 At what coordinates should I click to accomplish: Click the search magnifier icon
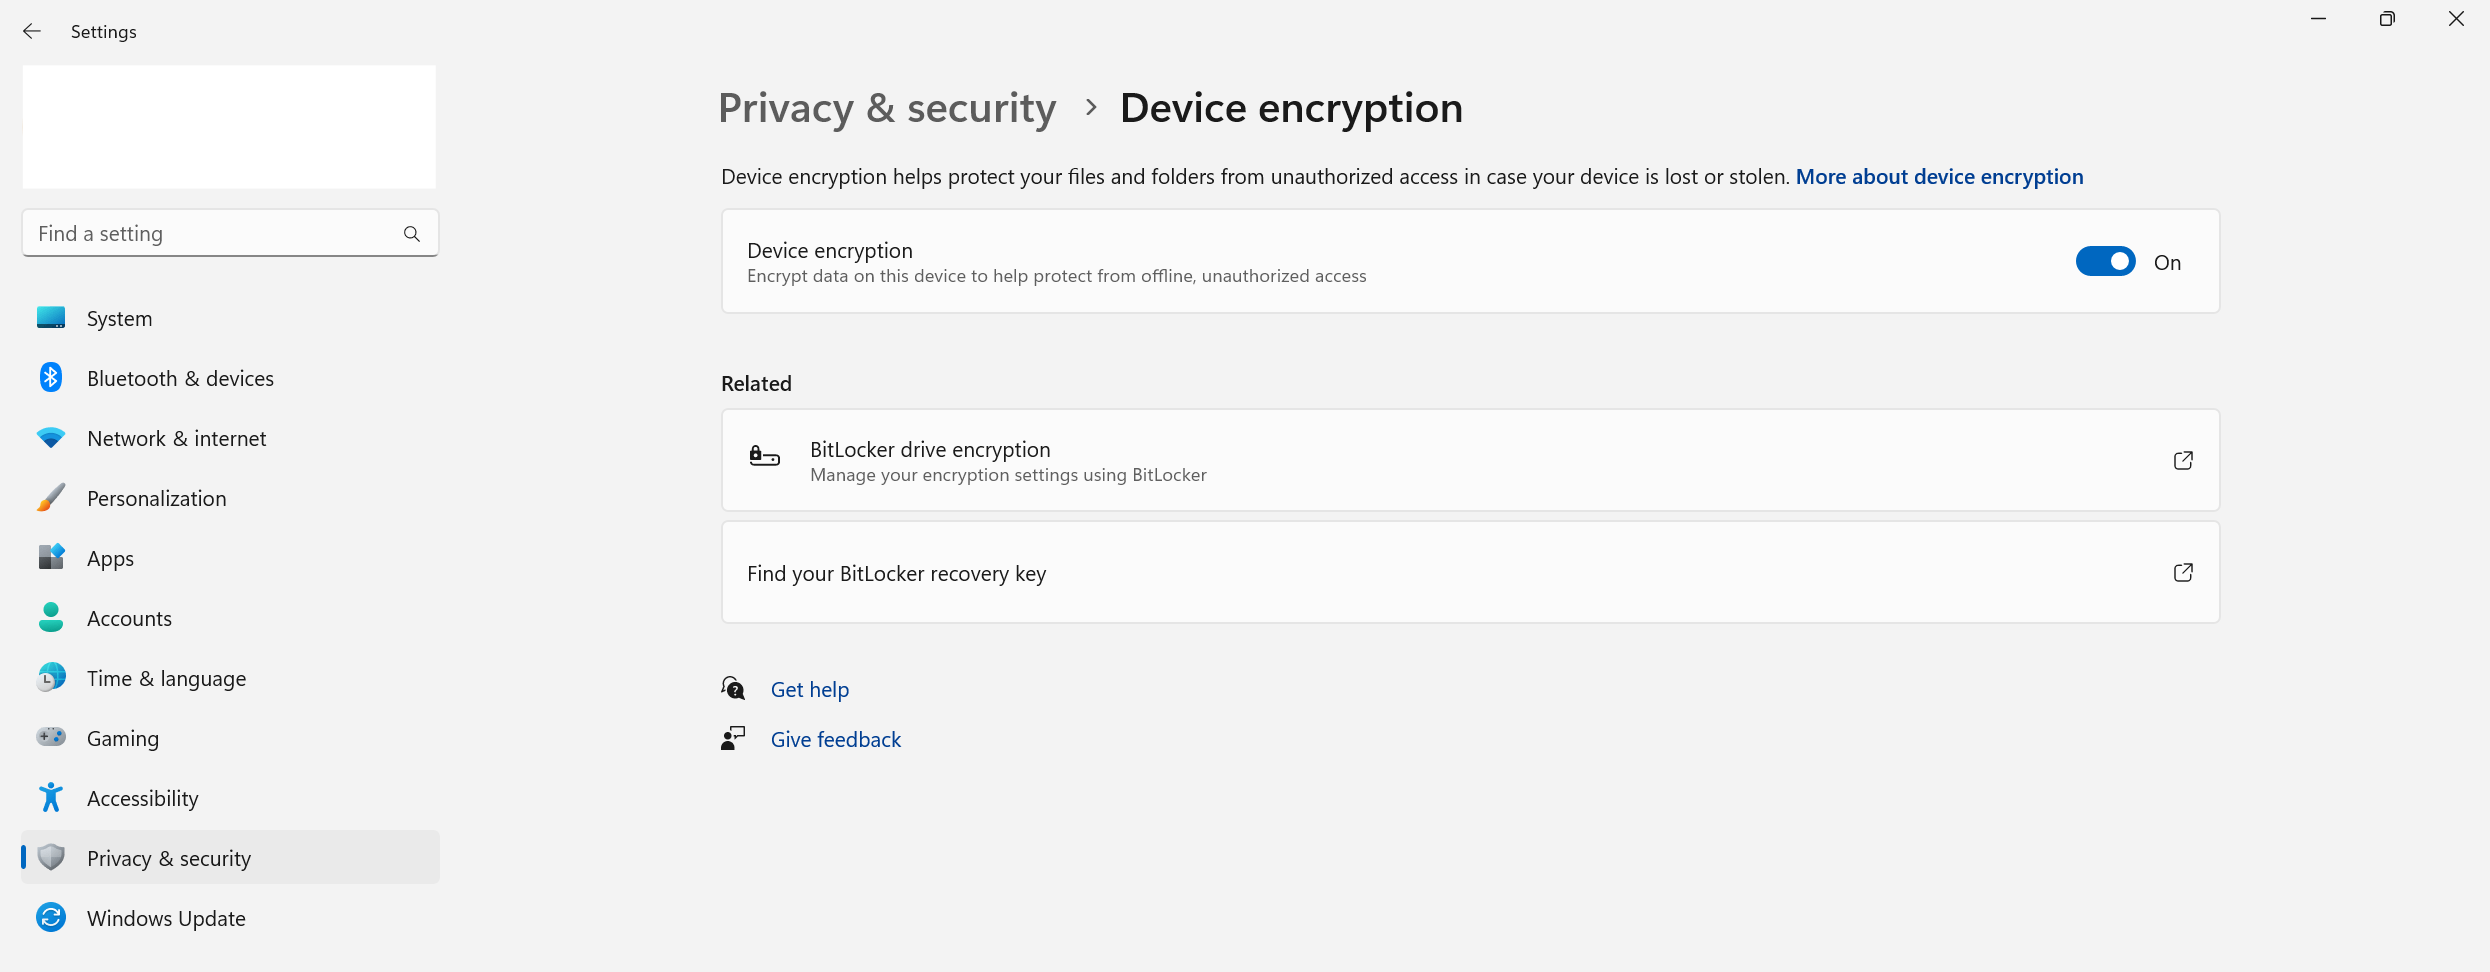[411, 234]
